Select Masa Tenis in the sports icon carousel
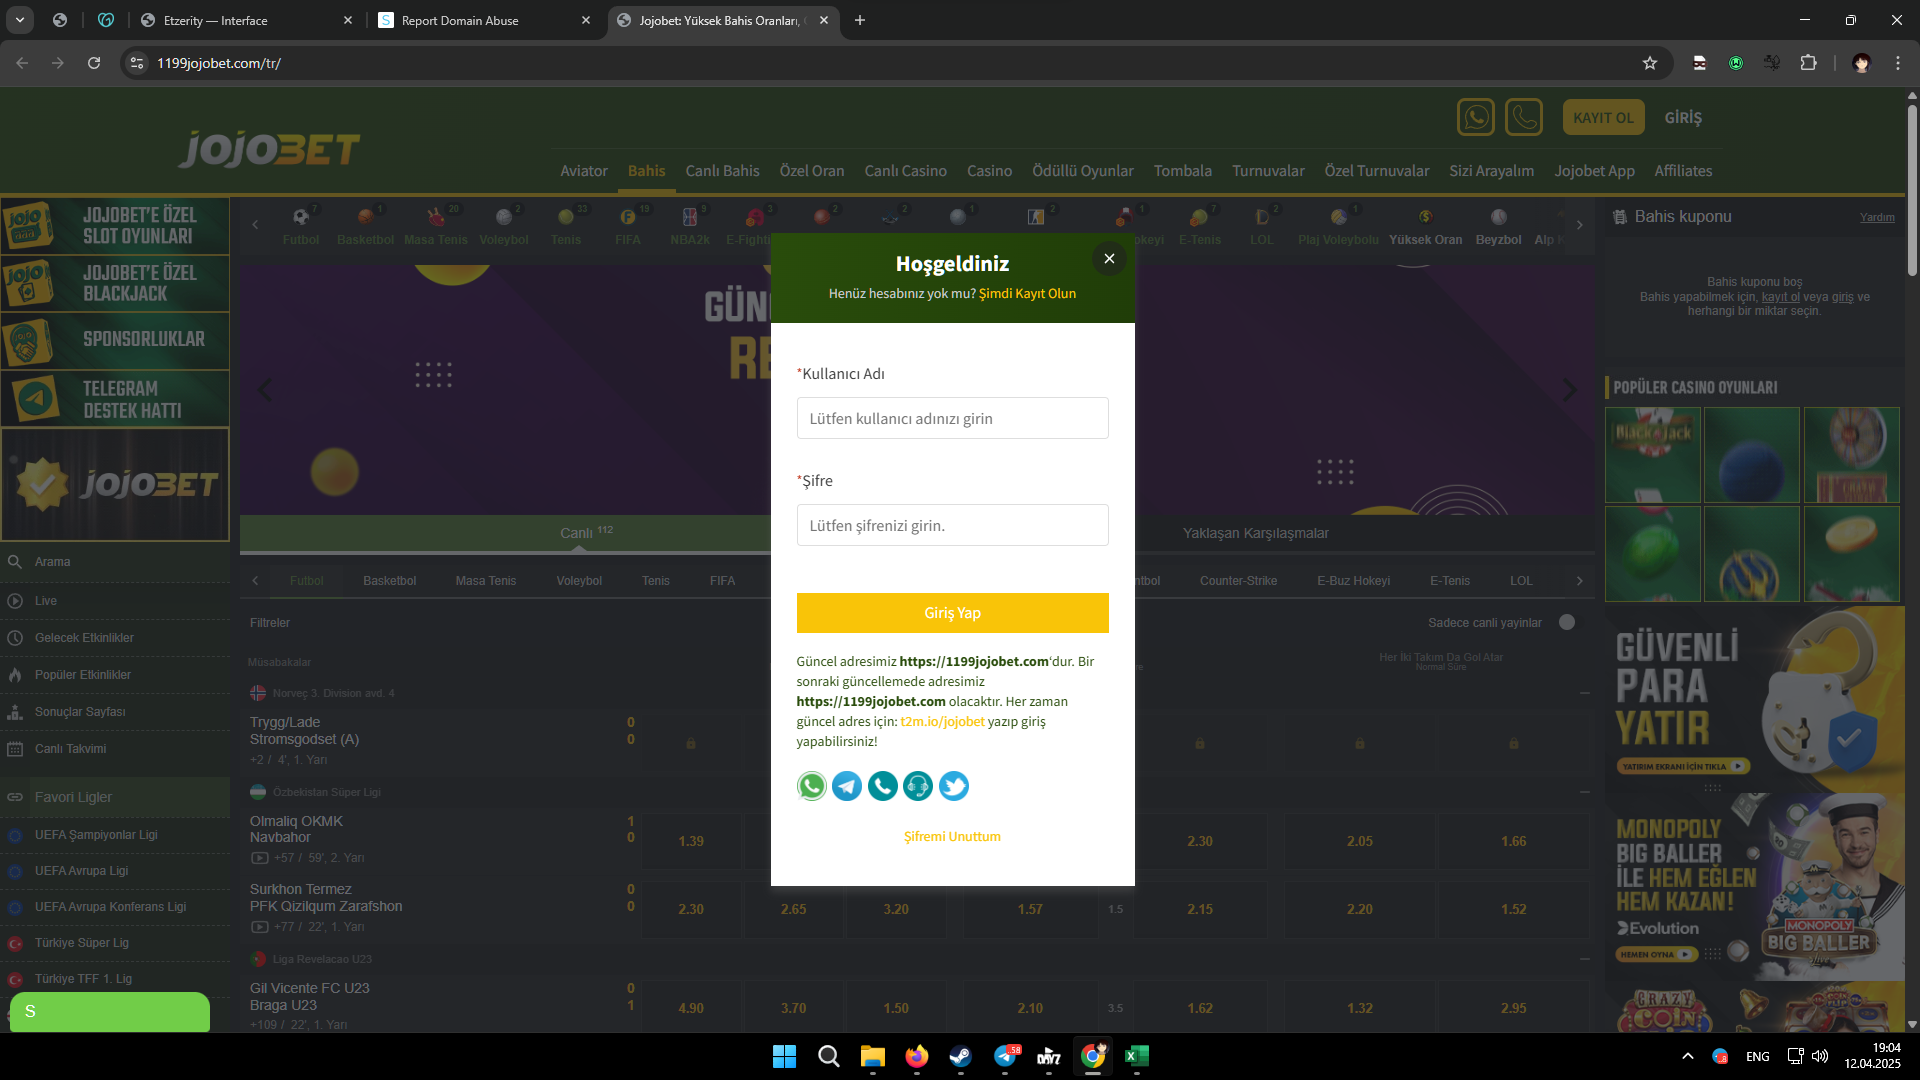This screenshot has height=1080, width=1920. coord(436,226)
